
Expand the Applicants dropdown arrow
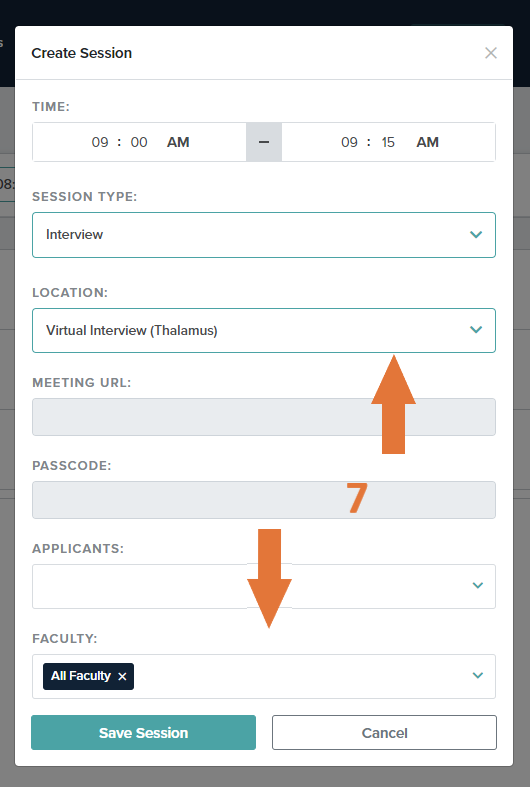[x=478, y=585]
